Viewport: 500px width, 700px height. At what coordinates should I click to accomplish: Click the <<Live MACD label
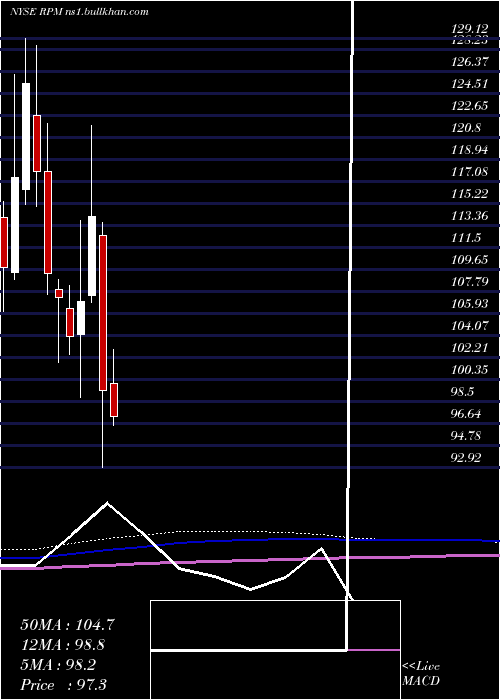[x=421, y=674]
